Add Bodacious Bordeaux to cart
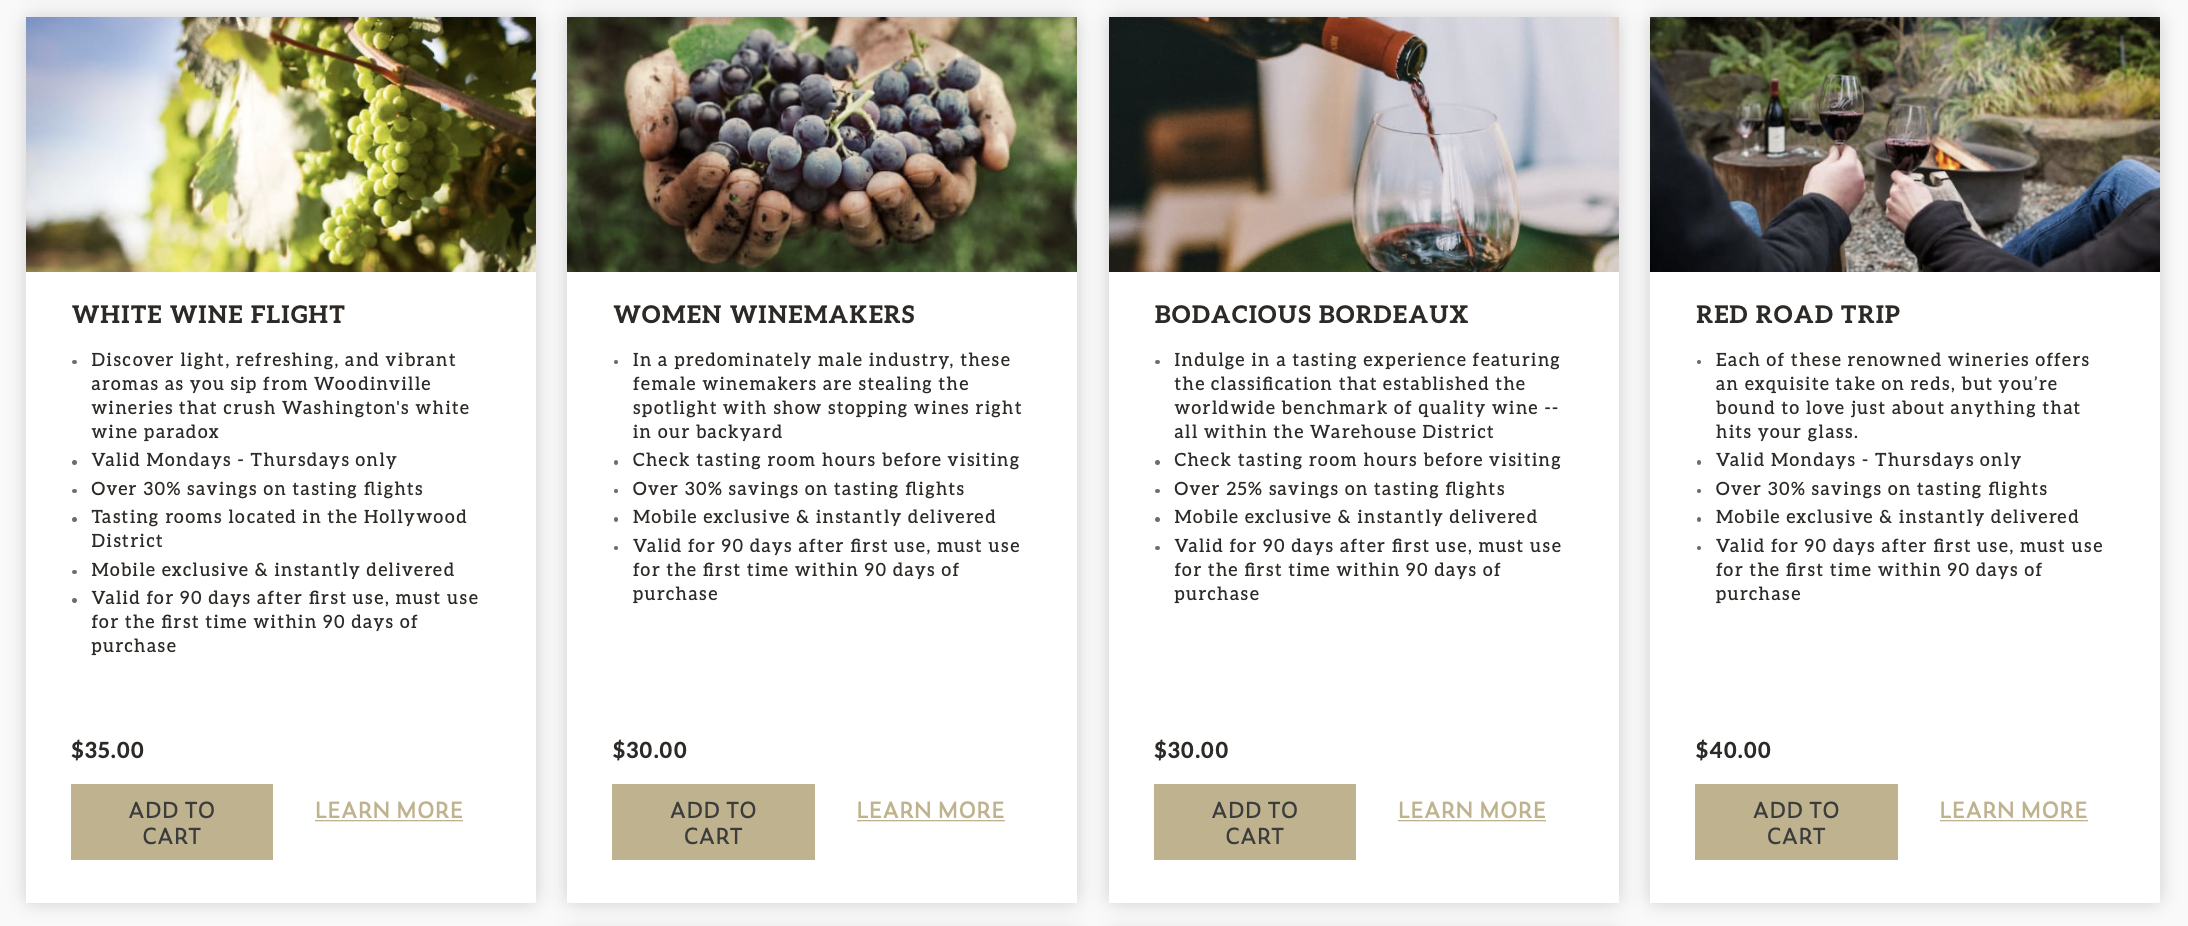 1254,822
